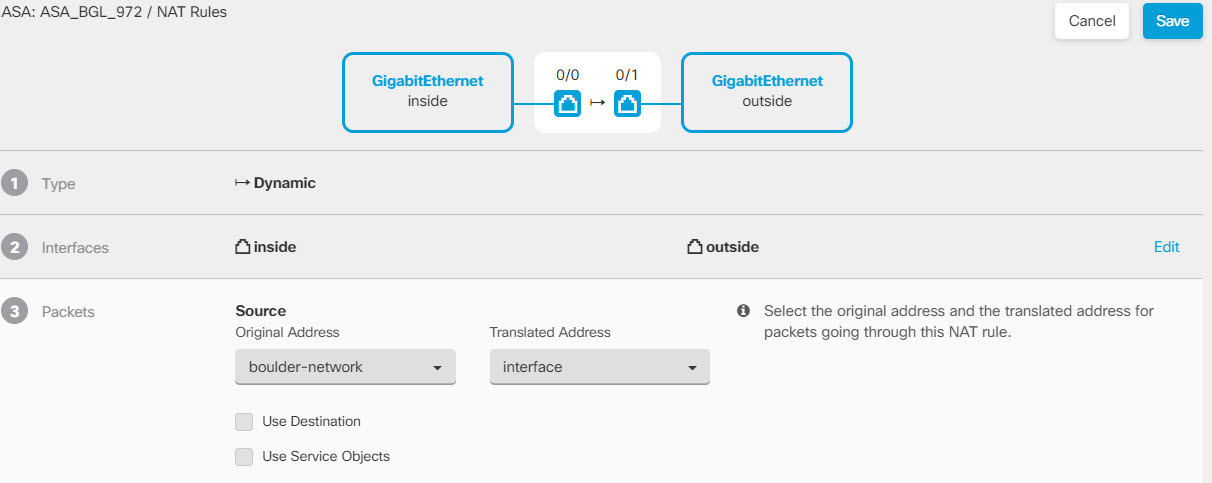Select the GigabitEthernet inside box

click(427, 92)
